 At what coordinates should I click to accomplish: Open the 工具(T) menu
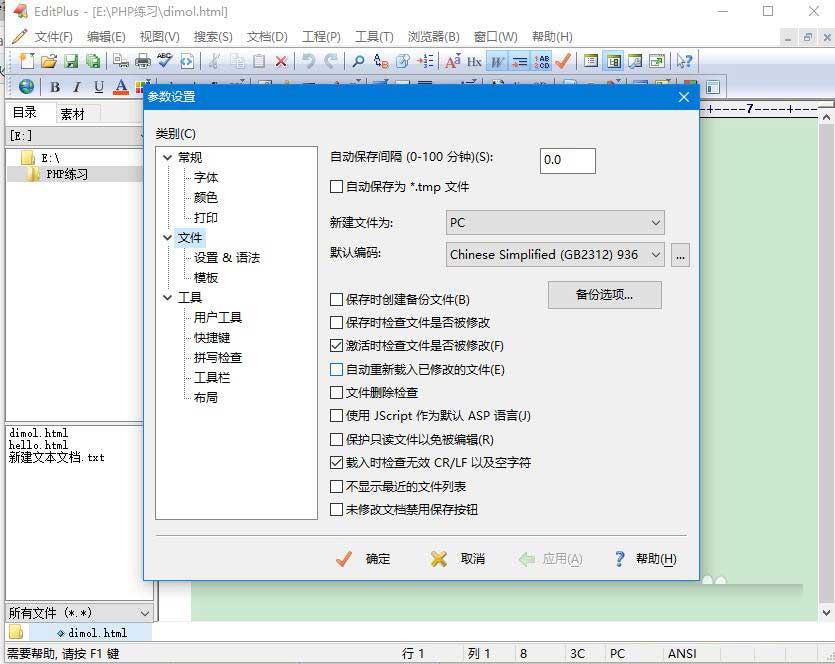tap(374, 37)
